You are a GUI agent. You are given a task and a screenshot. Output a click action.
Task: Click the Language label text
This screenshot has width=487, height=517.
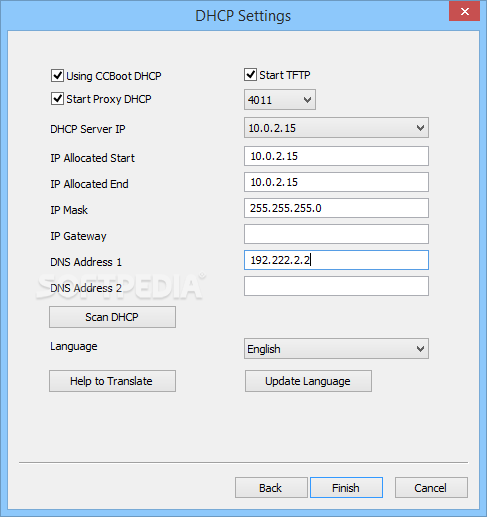pyautogui.click(x=74, y=346)
